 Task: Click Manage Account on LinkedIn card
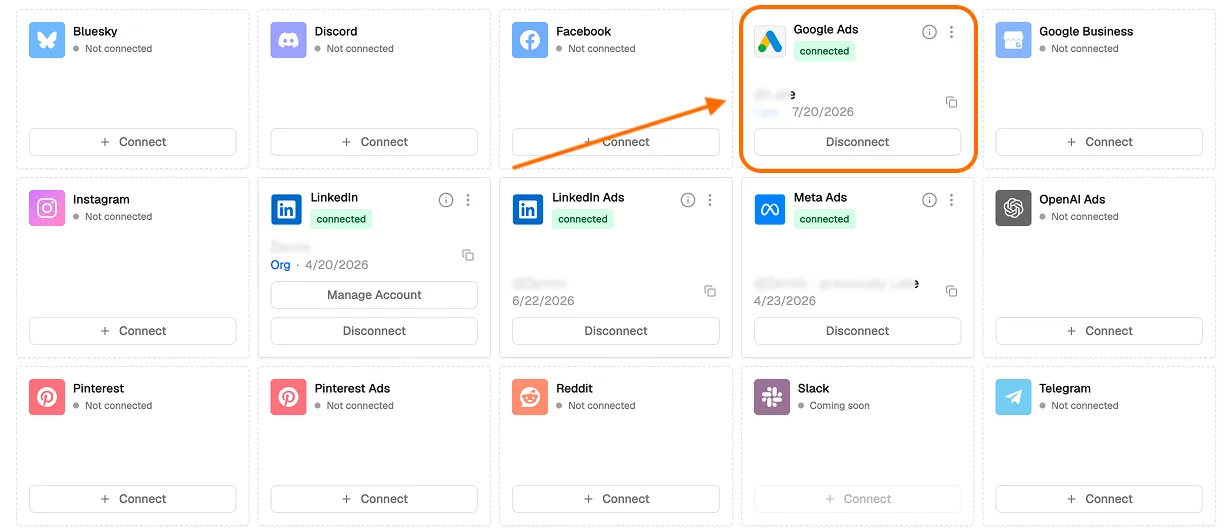[x=374, y=295]
